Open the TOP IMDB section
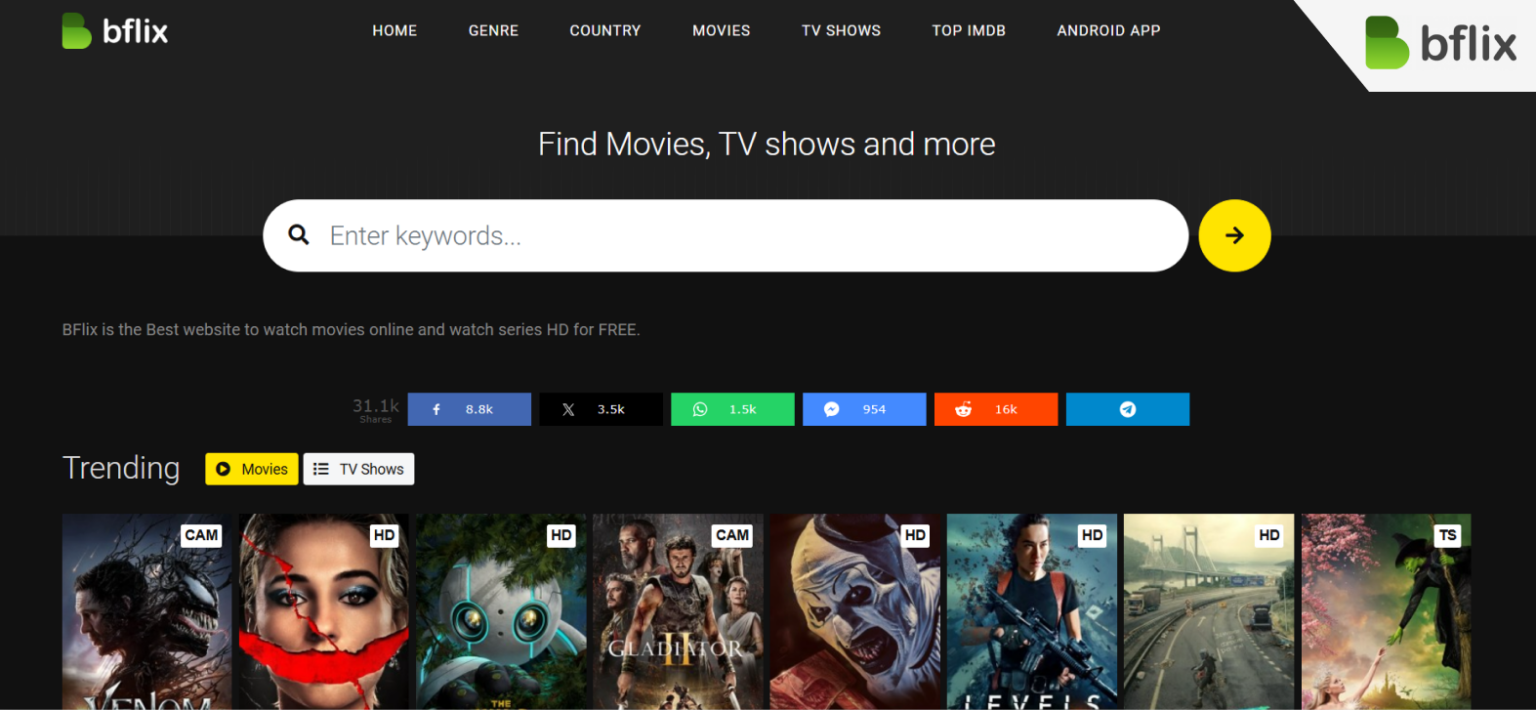Screen dimensions: 1536x710 point(968,30)
